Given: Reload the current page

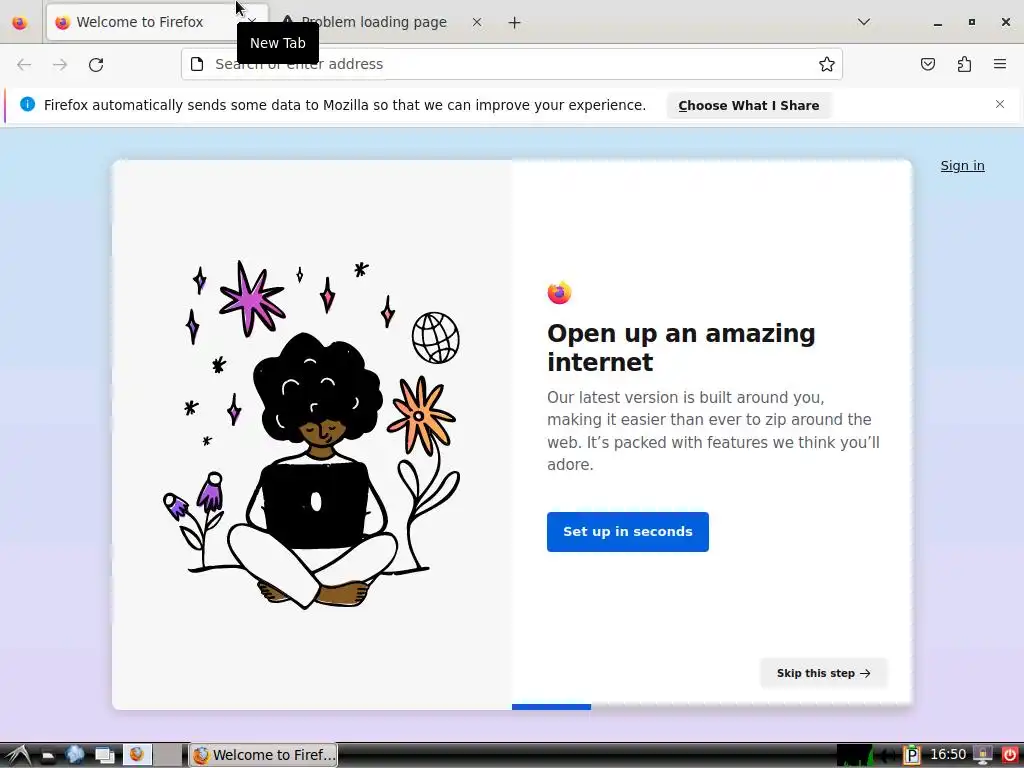Looking at the screenshot, I should pos(96,64).
